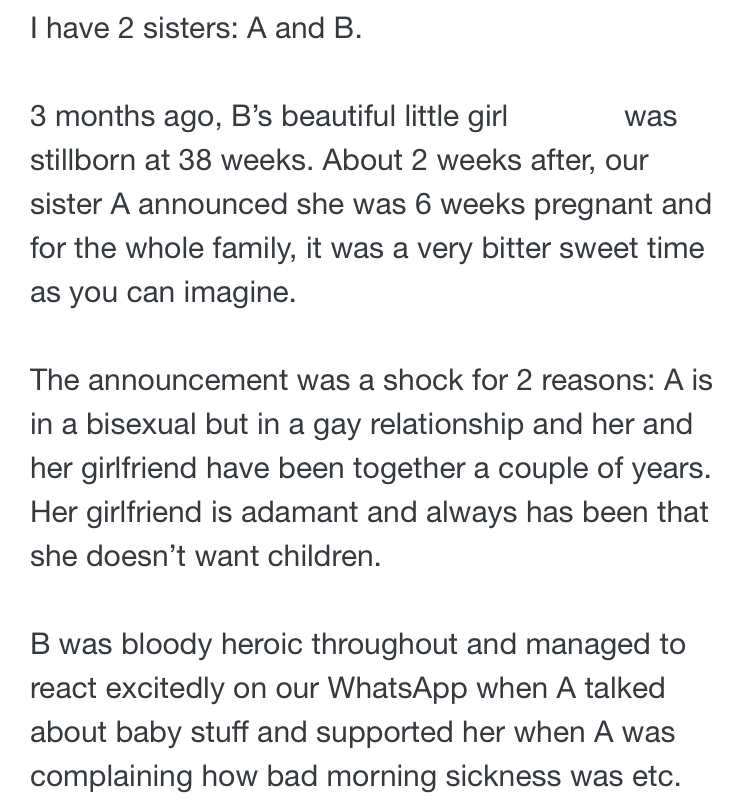Click the text "2 reasons"
Image resolution: width=750 pixels, height=811 pixels.
(x=584, y=380)
